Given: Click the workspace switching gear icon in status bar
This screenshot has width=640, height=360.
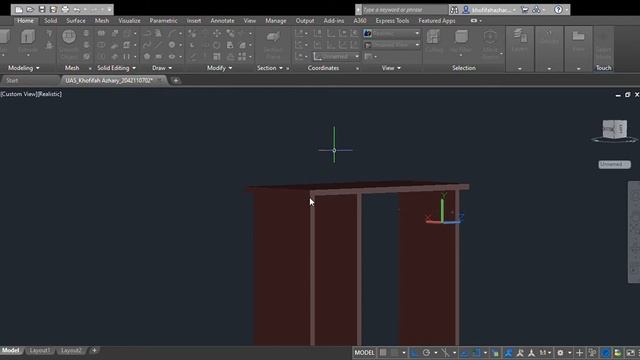Looking at the screenshot, I should pos(560,352).
